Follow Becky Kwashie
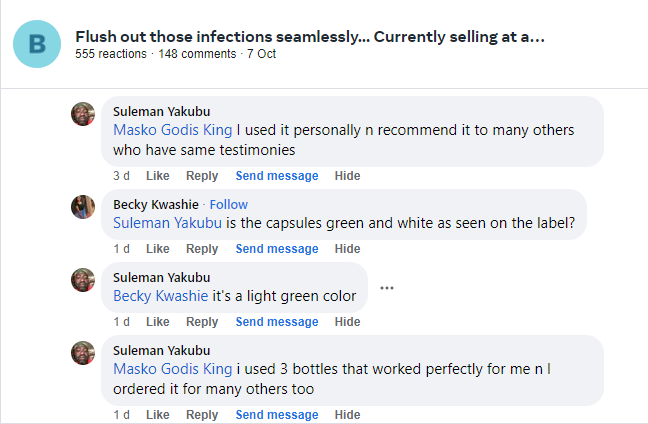This screenshot has width=648, height=424. pyautogui.click(x=229, y=204)
